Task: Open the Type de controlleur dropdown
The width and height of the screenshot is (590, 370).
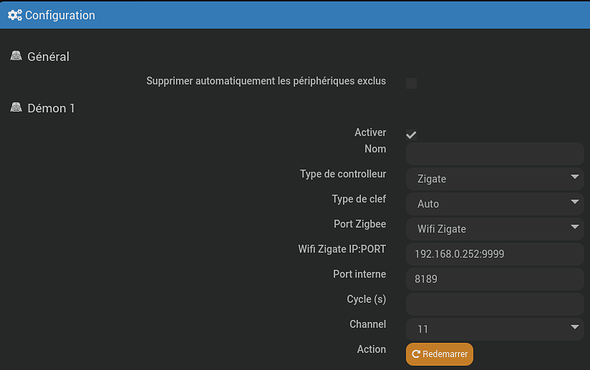Action: pyautogui.click(x=495, y=179)
